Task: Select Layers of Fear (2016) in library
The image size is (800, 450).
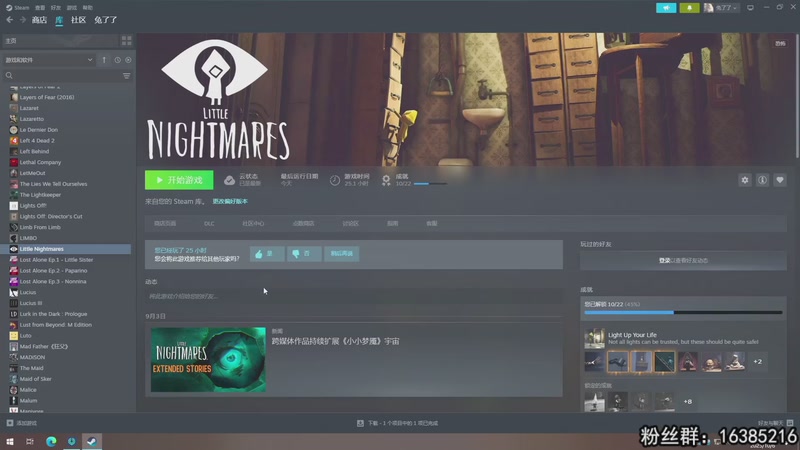Action: [47, 97]
